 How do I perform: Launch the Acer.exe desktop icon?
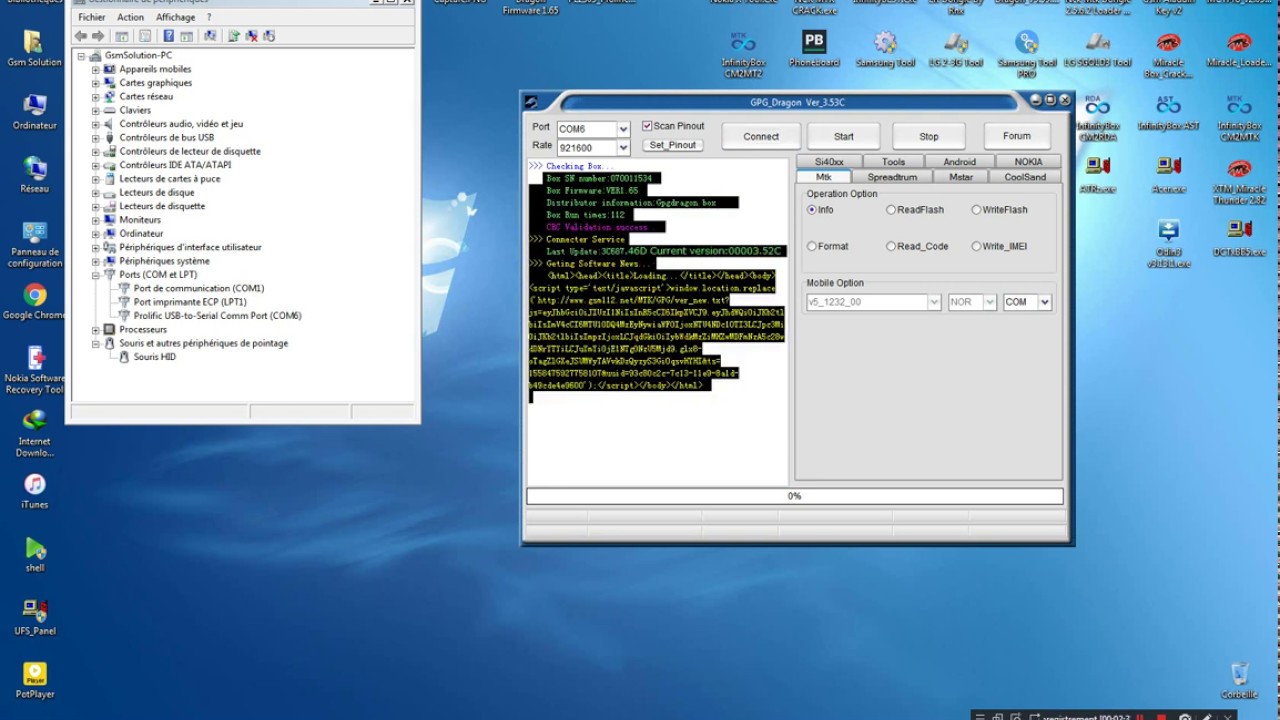click(1168, 175)
